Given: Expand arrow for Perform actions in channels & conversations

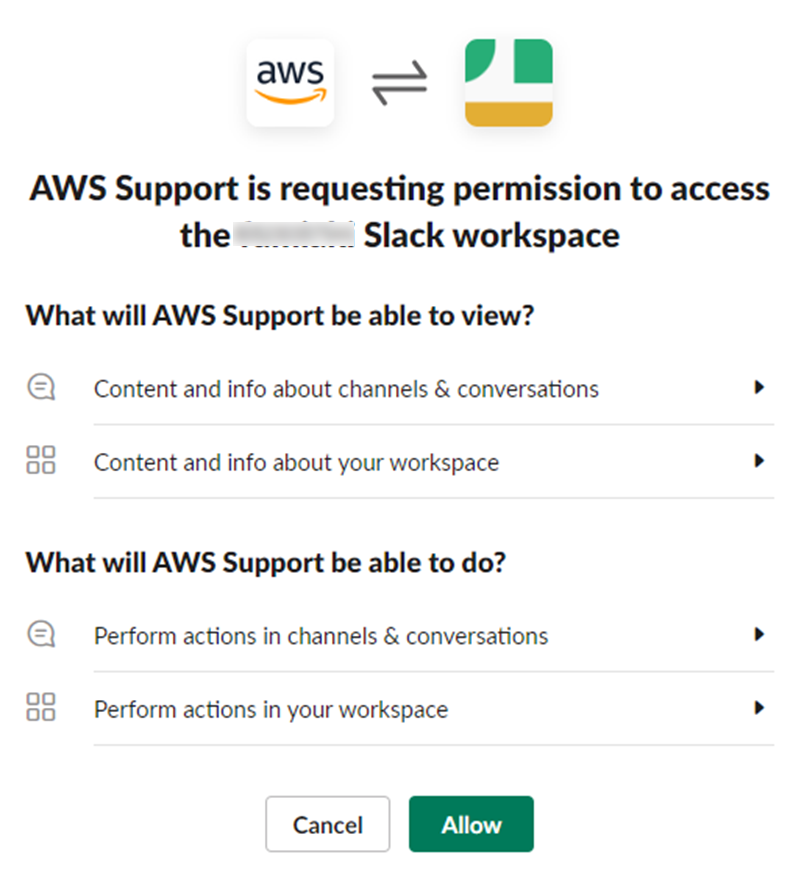Looking at the screenshot, I should click(759, 634).
